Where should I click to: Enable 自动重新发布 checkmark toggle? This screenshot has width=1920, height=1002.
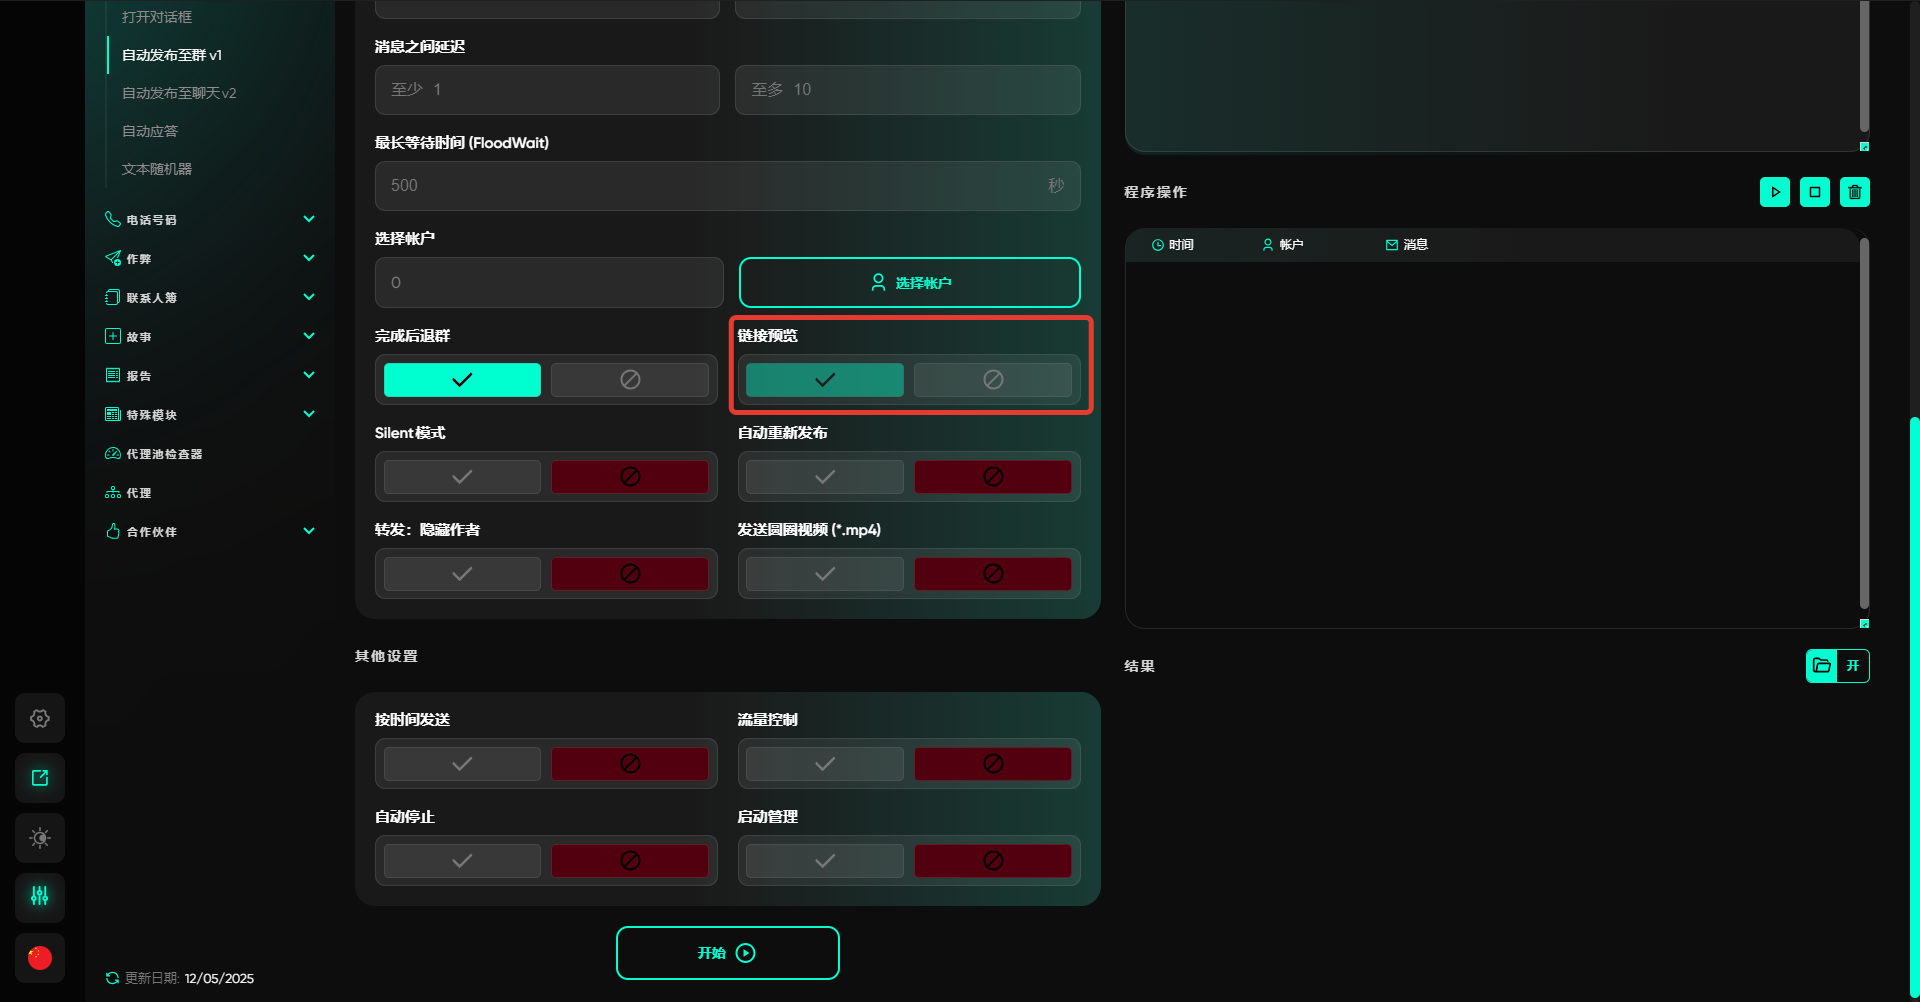(824, 477)
